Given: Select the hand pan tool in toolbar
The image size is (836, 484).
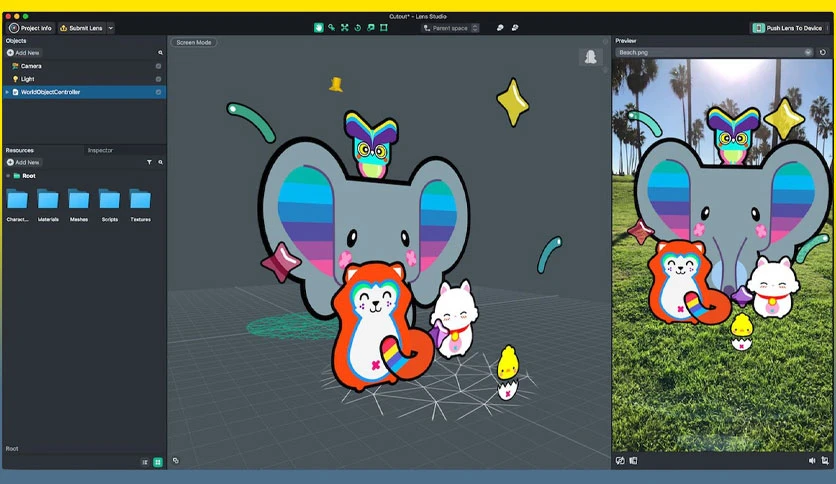Looking at the screenshot, I should click(318, 28).
